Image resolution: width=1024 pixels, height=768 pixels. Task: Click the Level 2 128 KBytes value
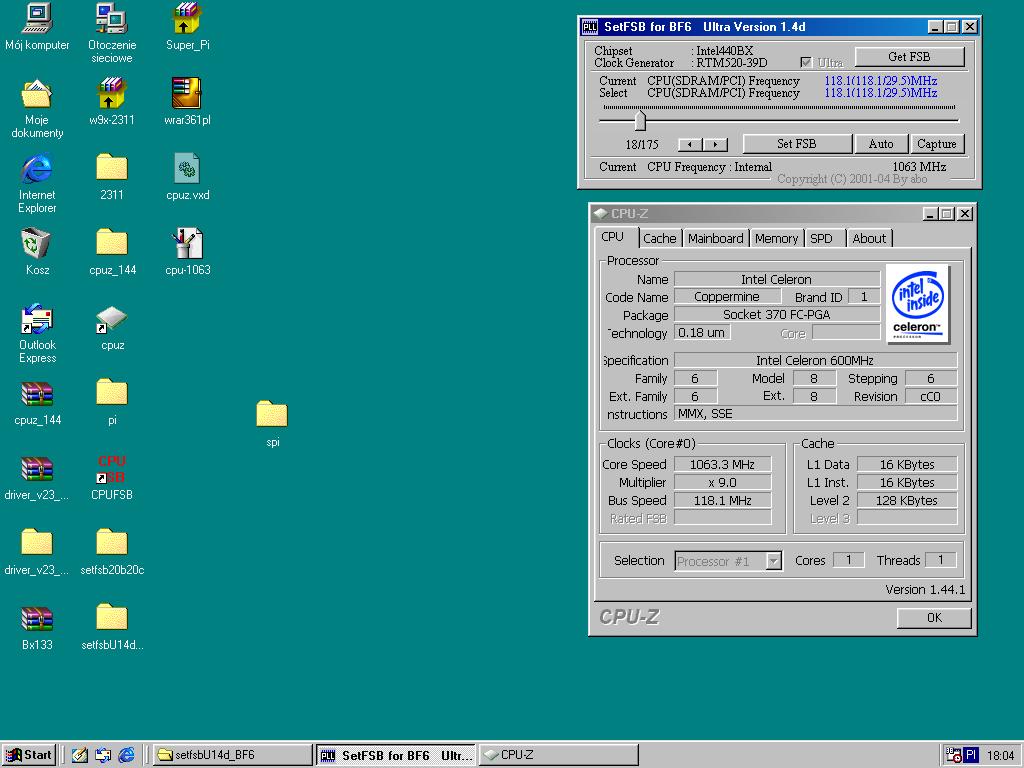(x=907, y=501)
